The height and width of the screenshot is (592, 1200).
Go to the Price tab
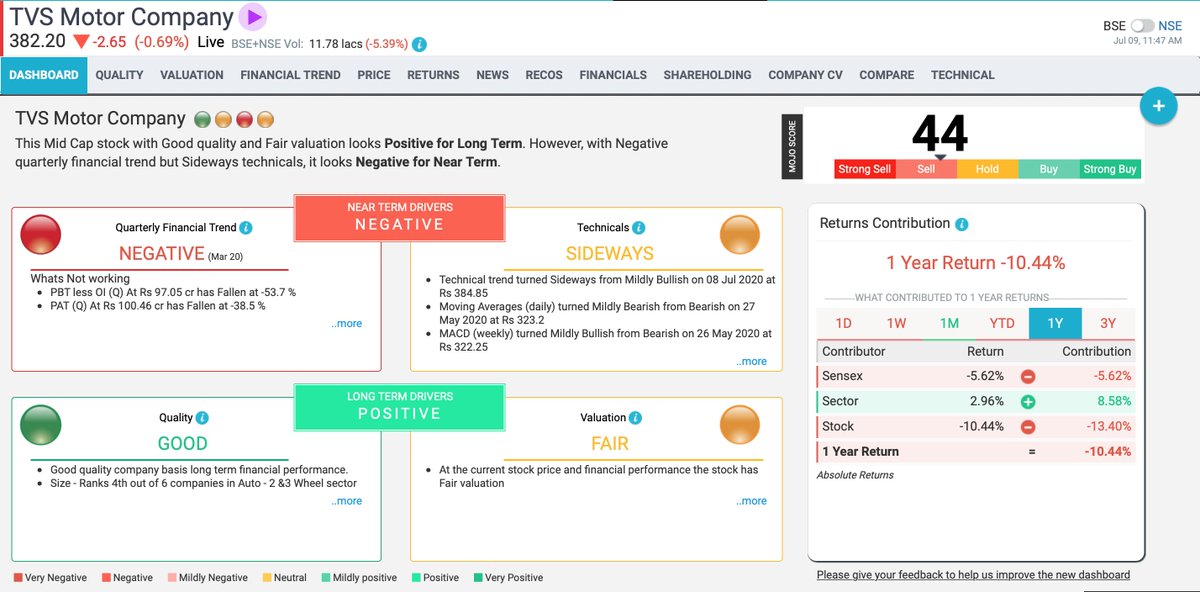pyautogui.click(x=374, y=75)
